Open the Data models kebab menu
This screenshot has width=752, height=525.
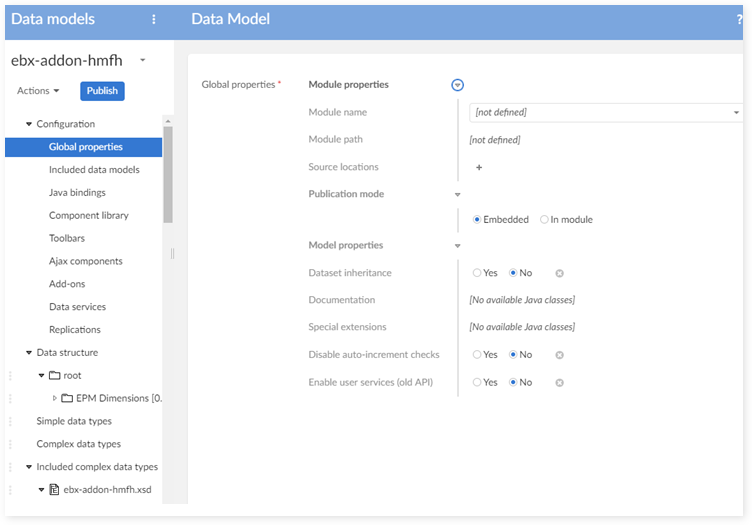coord(153,19)
